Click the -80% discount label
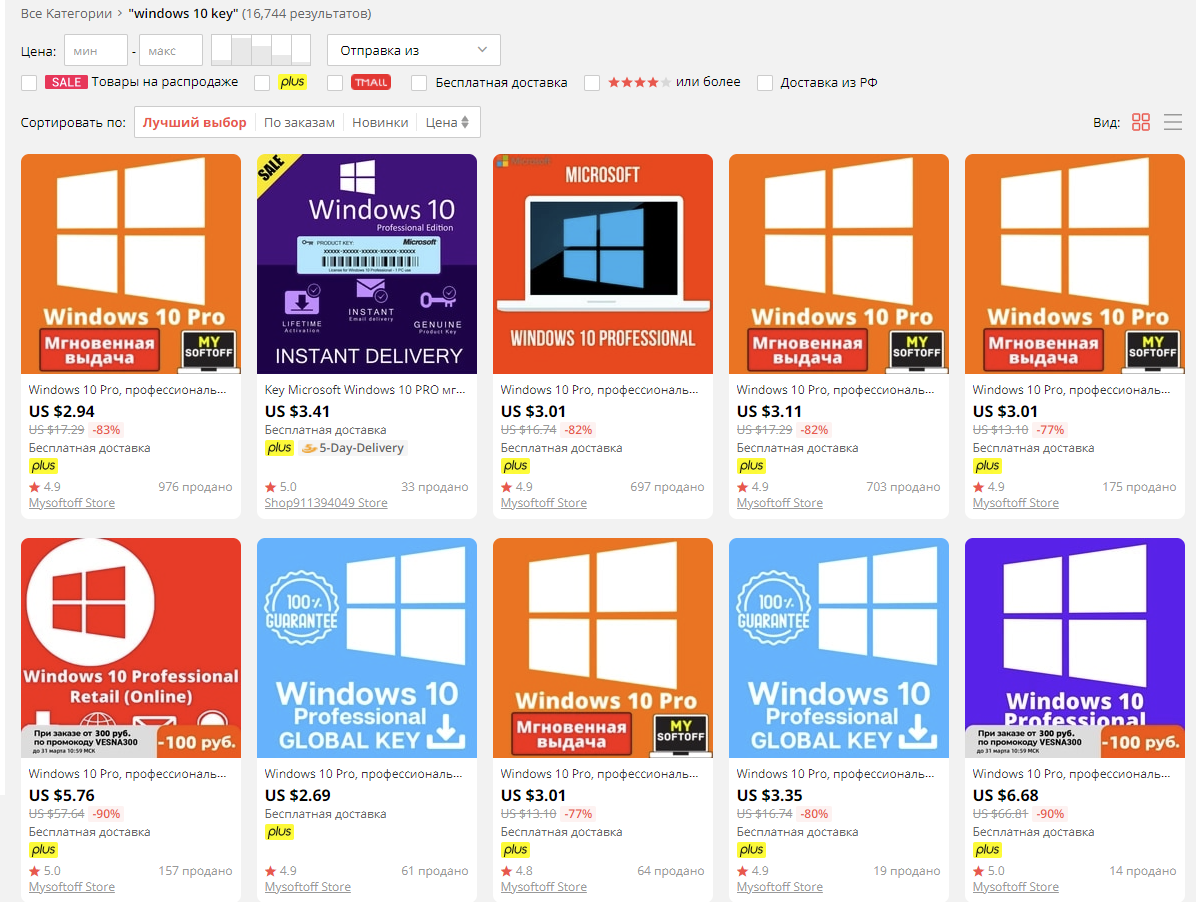This screenshot has width=1196, height=902. click(x=814, y=814)
